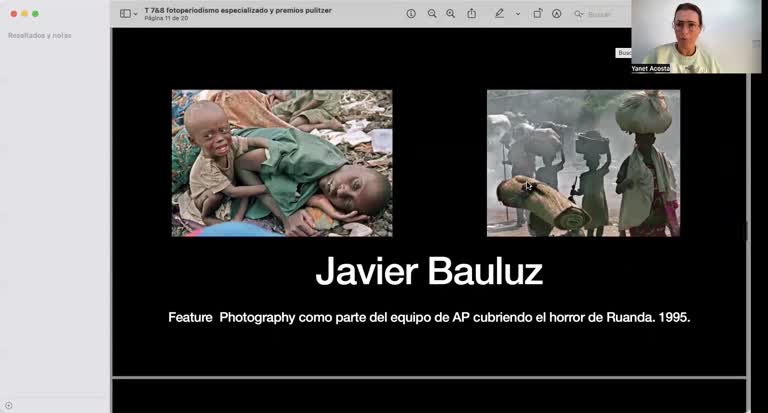Open the highlight pen dropdown arrow
This screenshot has height=413, width=768.
(x=517, y=14)
